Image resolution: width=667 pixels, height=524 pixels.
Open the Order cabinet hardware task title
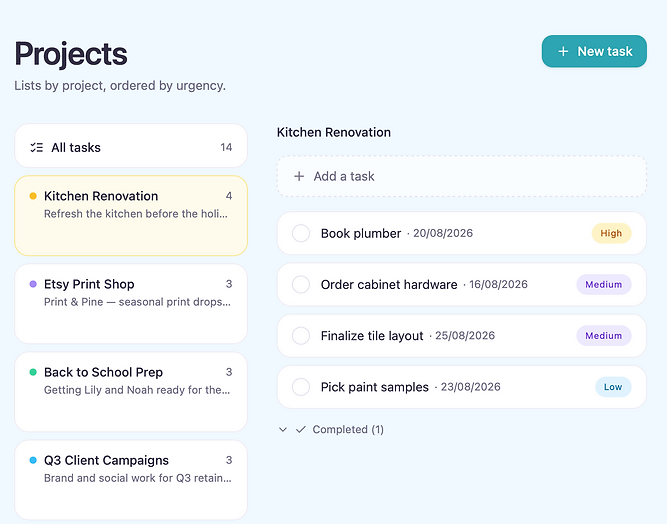[x=389, y=285]
